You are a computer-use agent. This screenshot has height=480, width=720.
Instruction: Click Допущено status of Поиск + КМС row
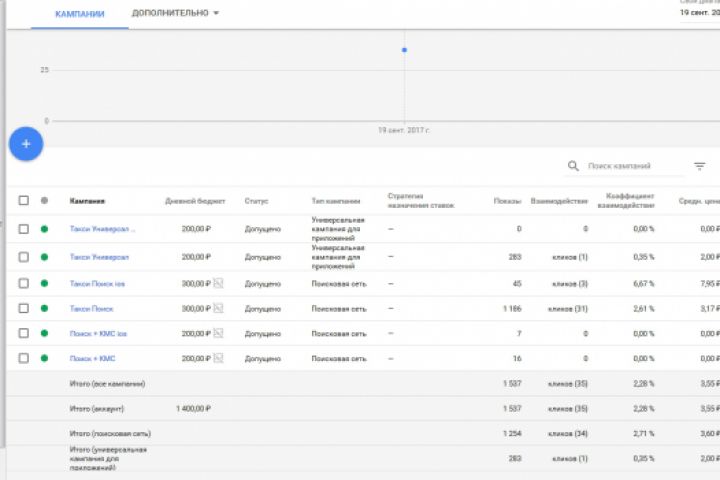[263, 358]
